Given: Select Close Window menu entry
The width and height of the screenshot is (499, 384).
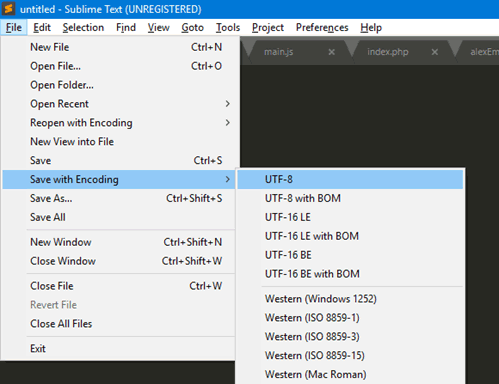Looking at the screenshot, I should 119,261.
